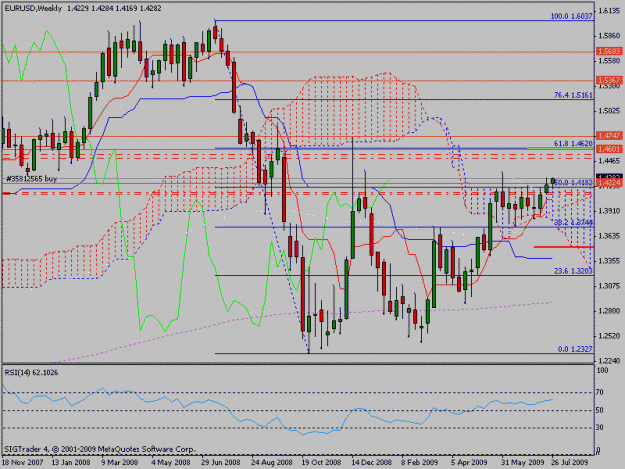Click the 1.6135 price scale value
Screen dimensions: 625x469
[x=609, y=11]
